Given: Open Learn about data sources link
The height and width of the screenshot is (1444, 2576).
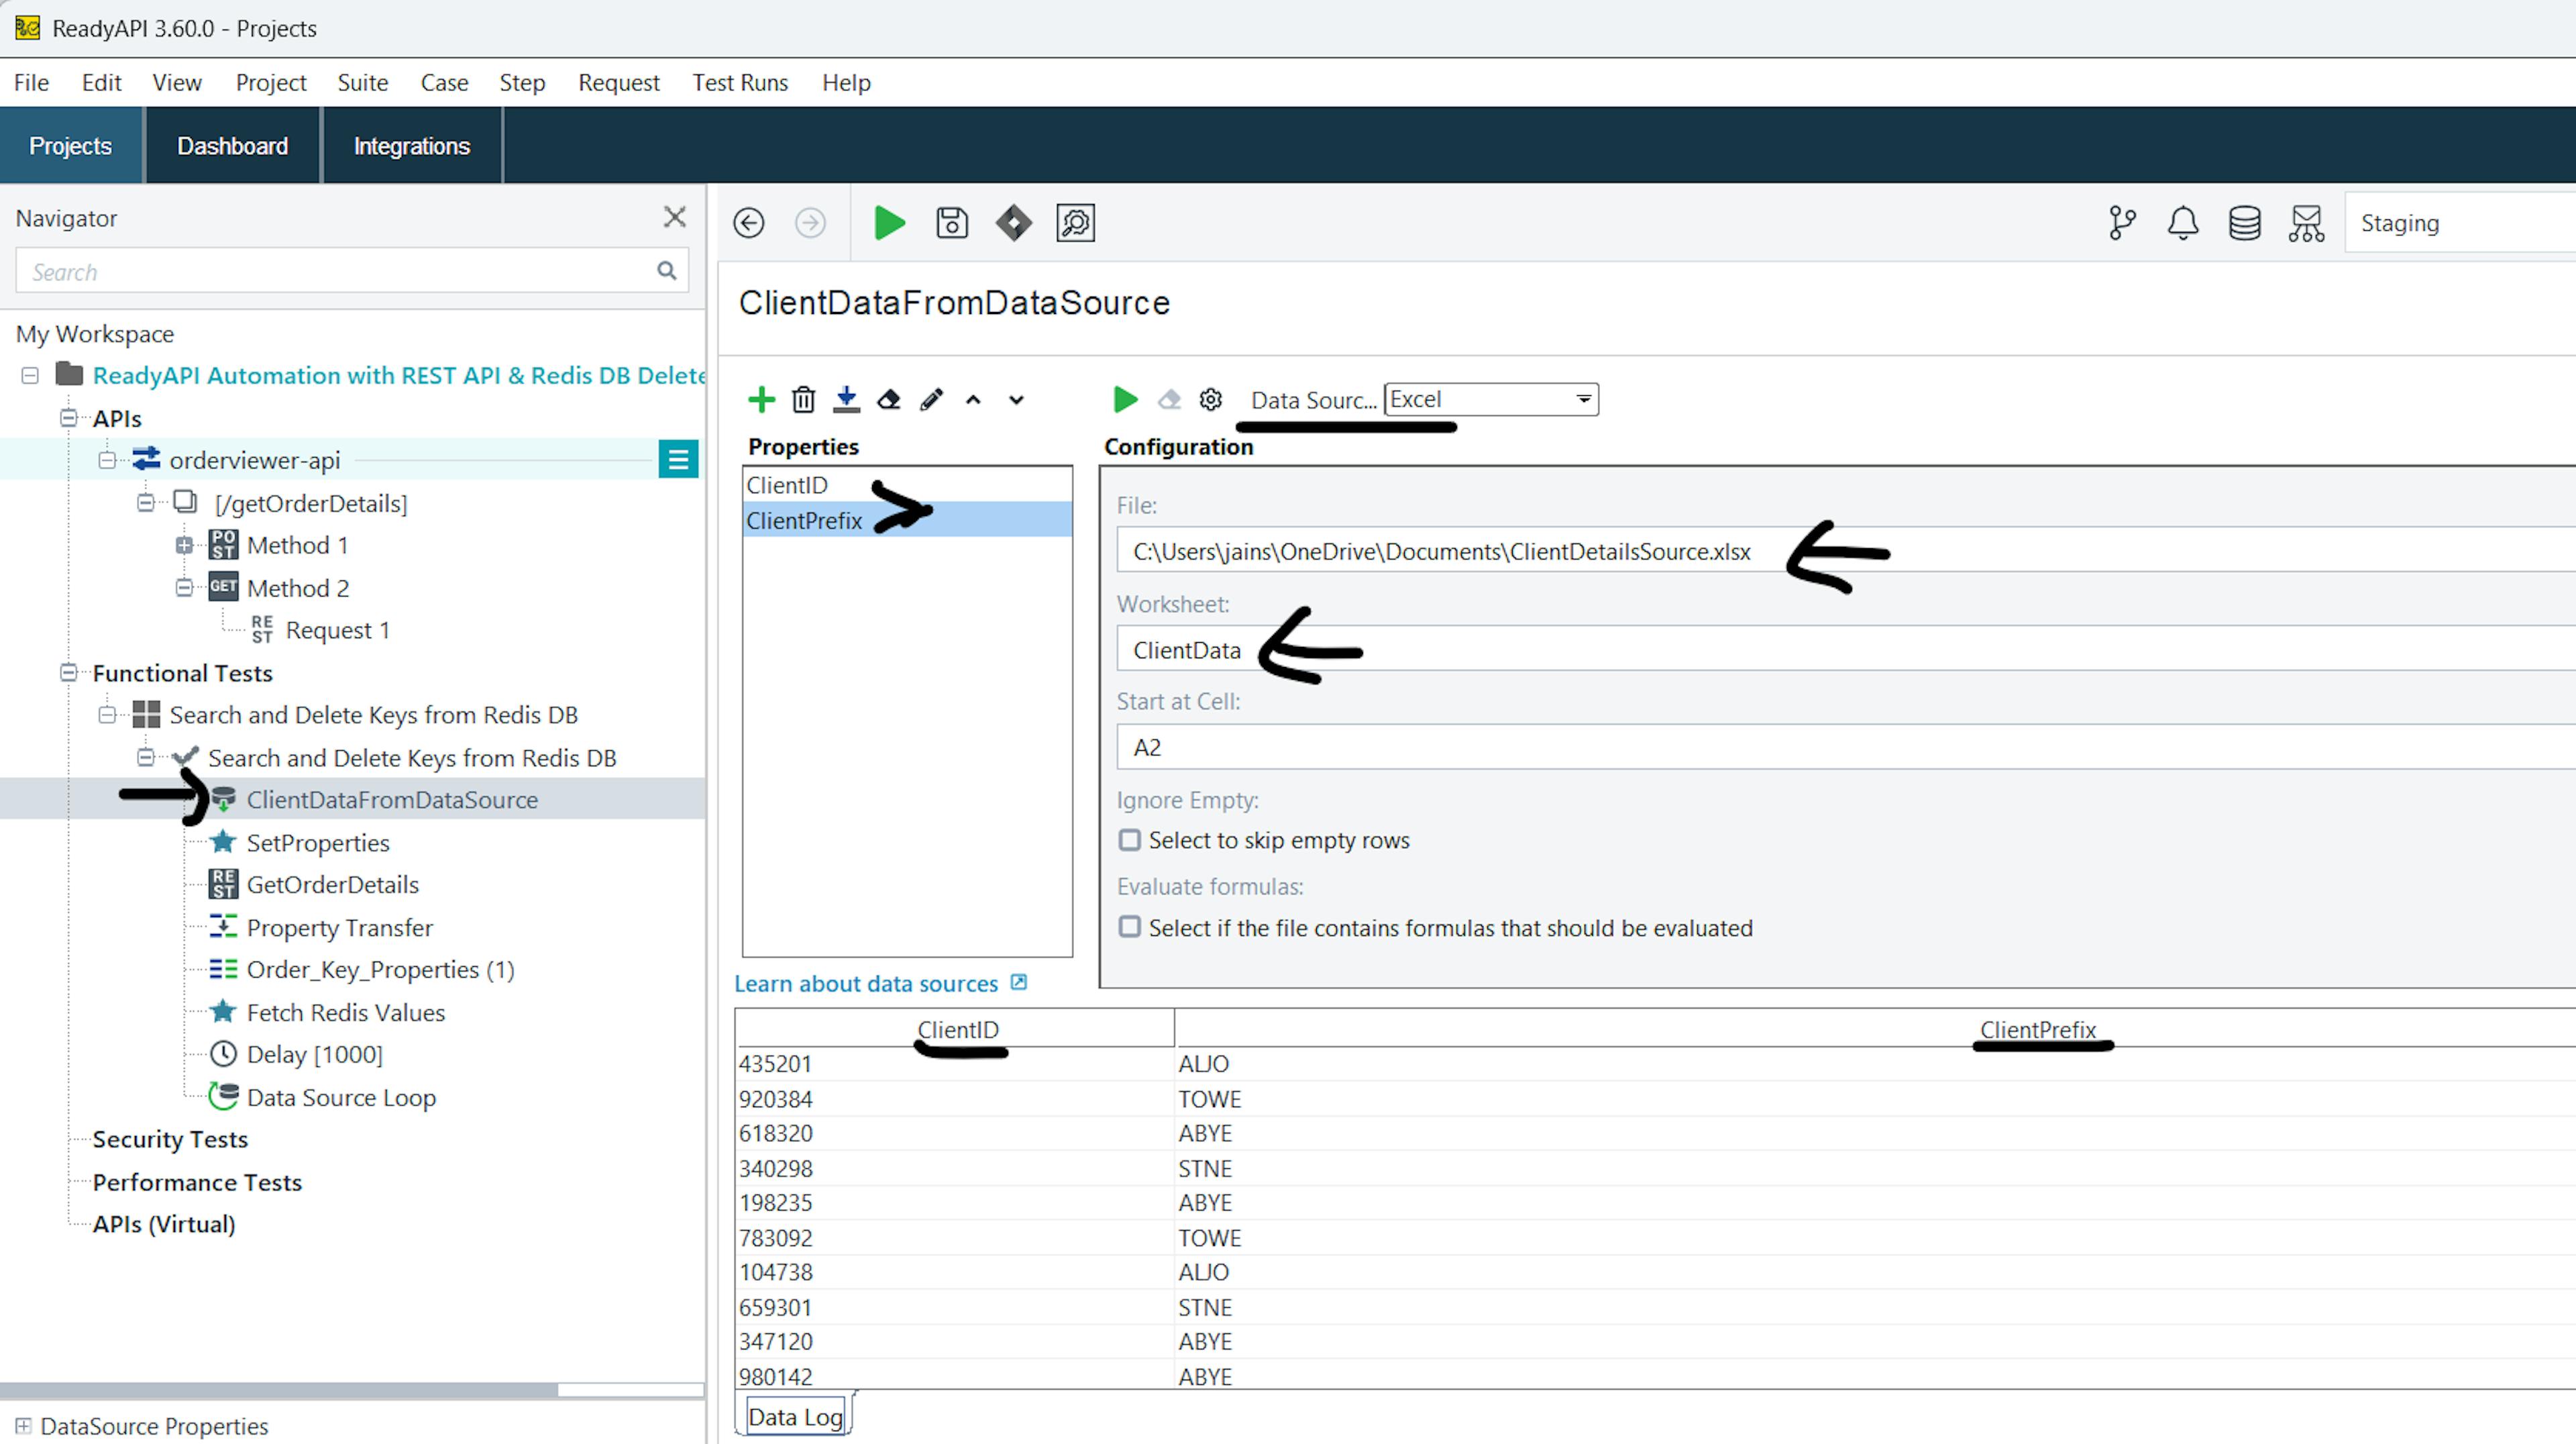Looking at the screenshot, I should (866, 984).
